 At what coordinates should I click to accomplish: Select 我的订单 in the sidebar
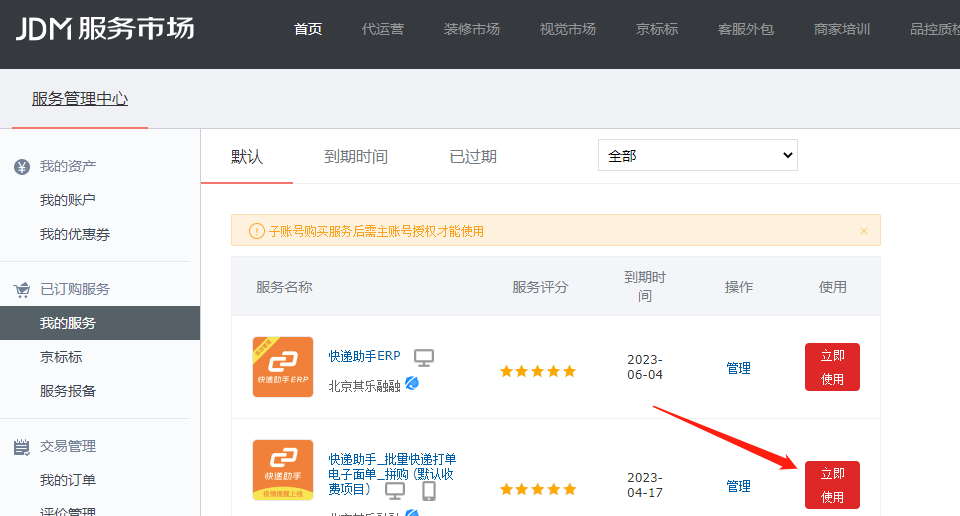click(x=67, y=480)
